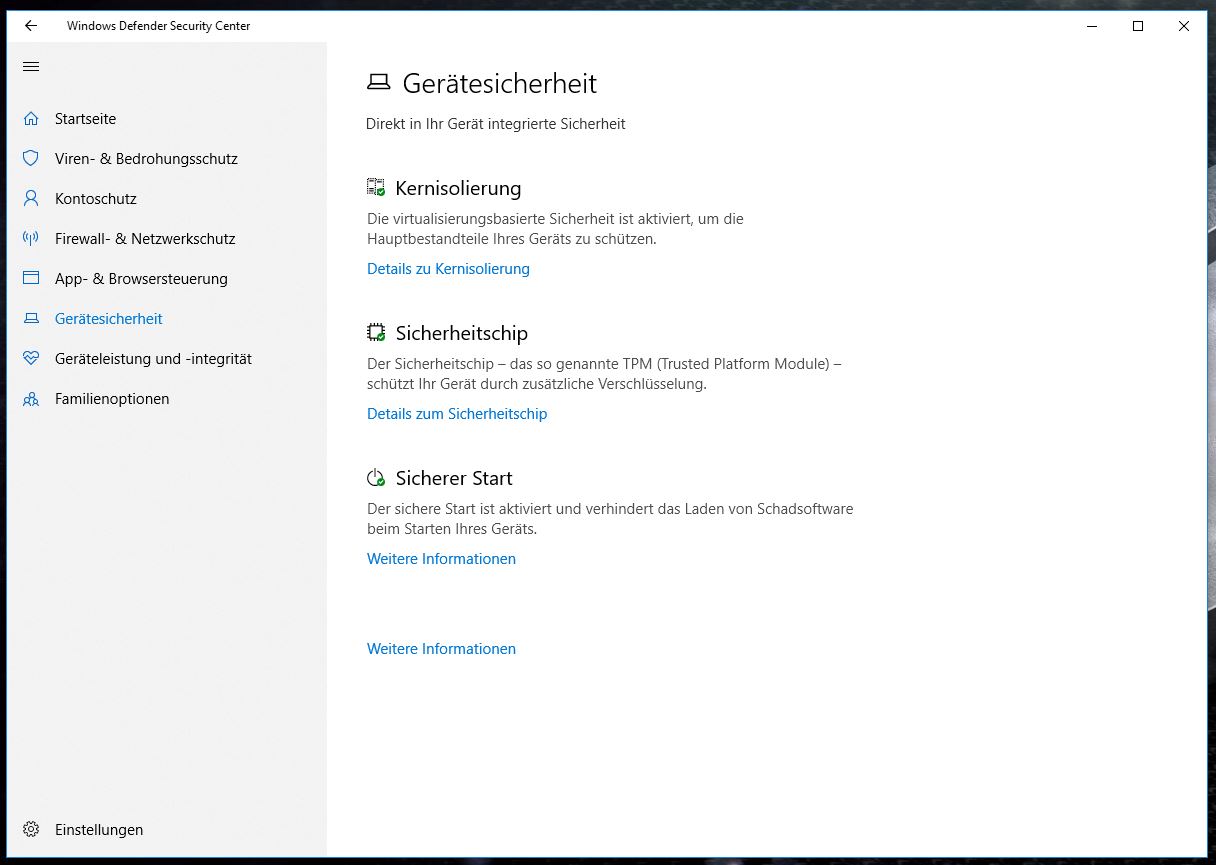
Task: Click the Startseite home icon
Action: pyautogui.click(x=31, y=119)
